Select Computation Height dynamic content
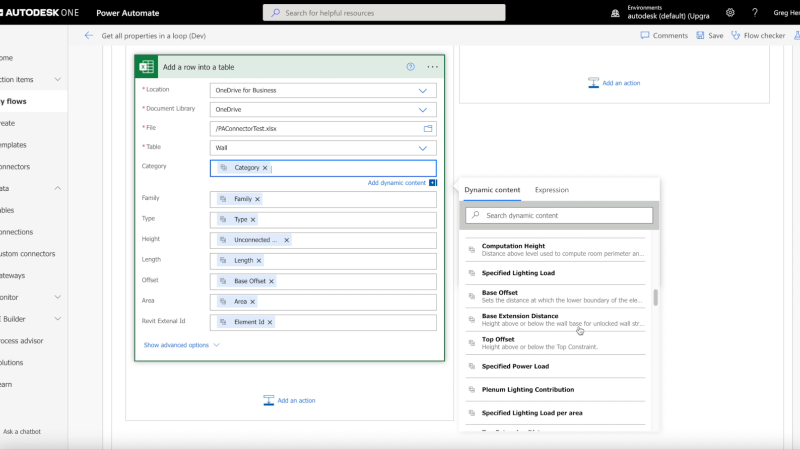 click(x=556, y=249)
